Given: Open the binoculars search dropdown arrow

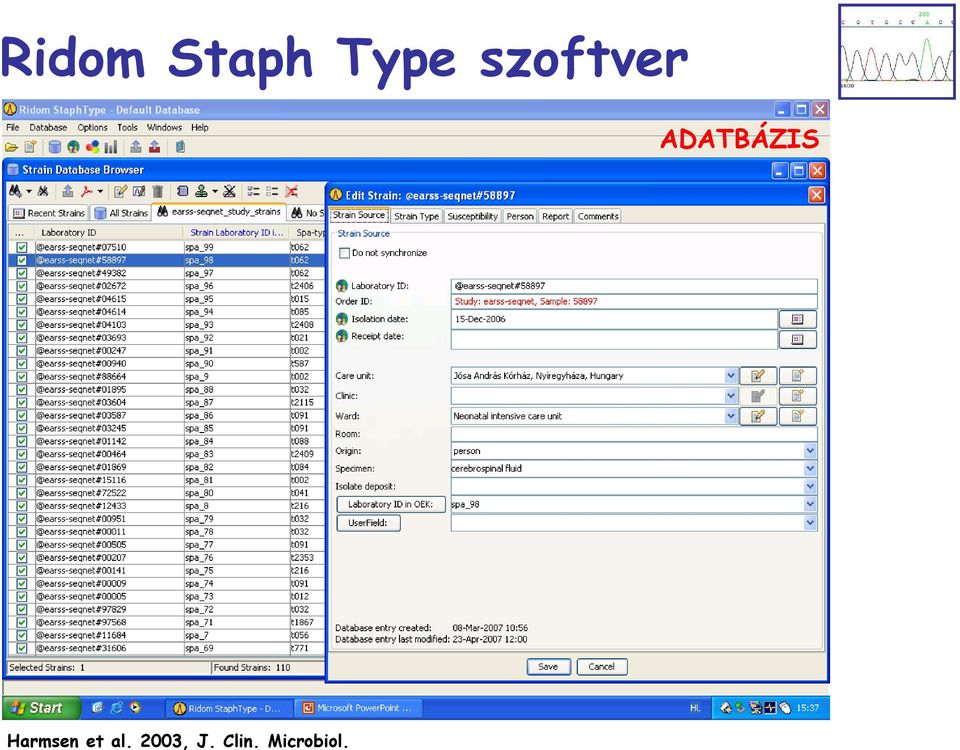Looking at the screenshot, I should point(29,192).
